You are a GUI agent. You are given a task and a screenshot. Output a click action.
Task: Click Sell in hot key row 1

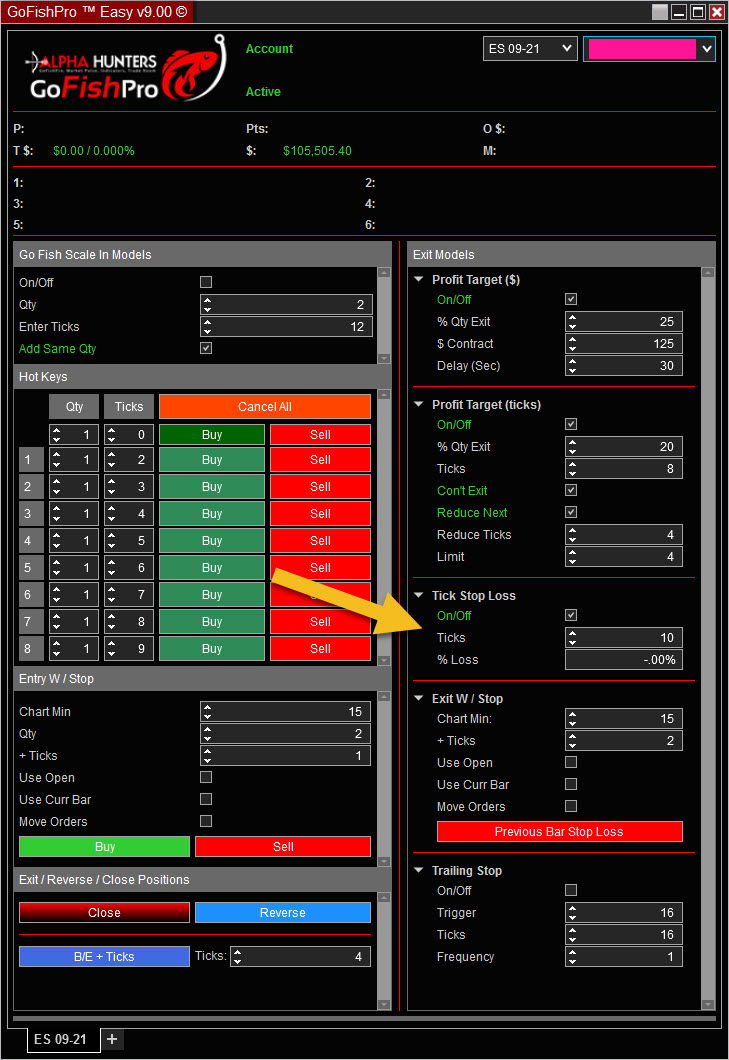(321, 460)
